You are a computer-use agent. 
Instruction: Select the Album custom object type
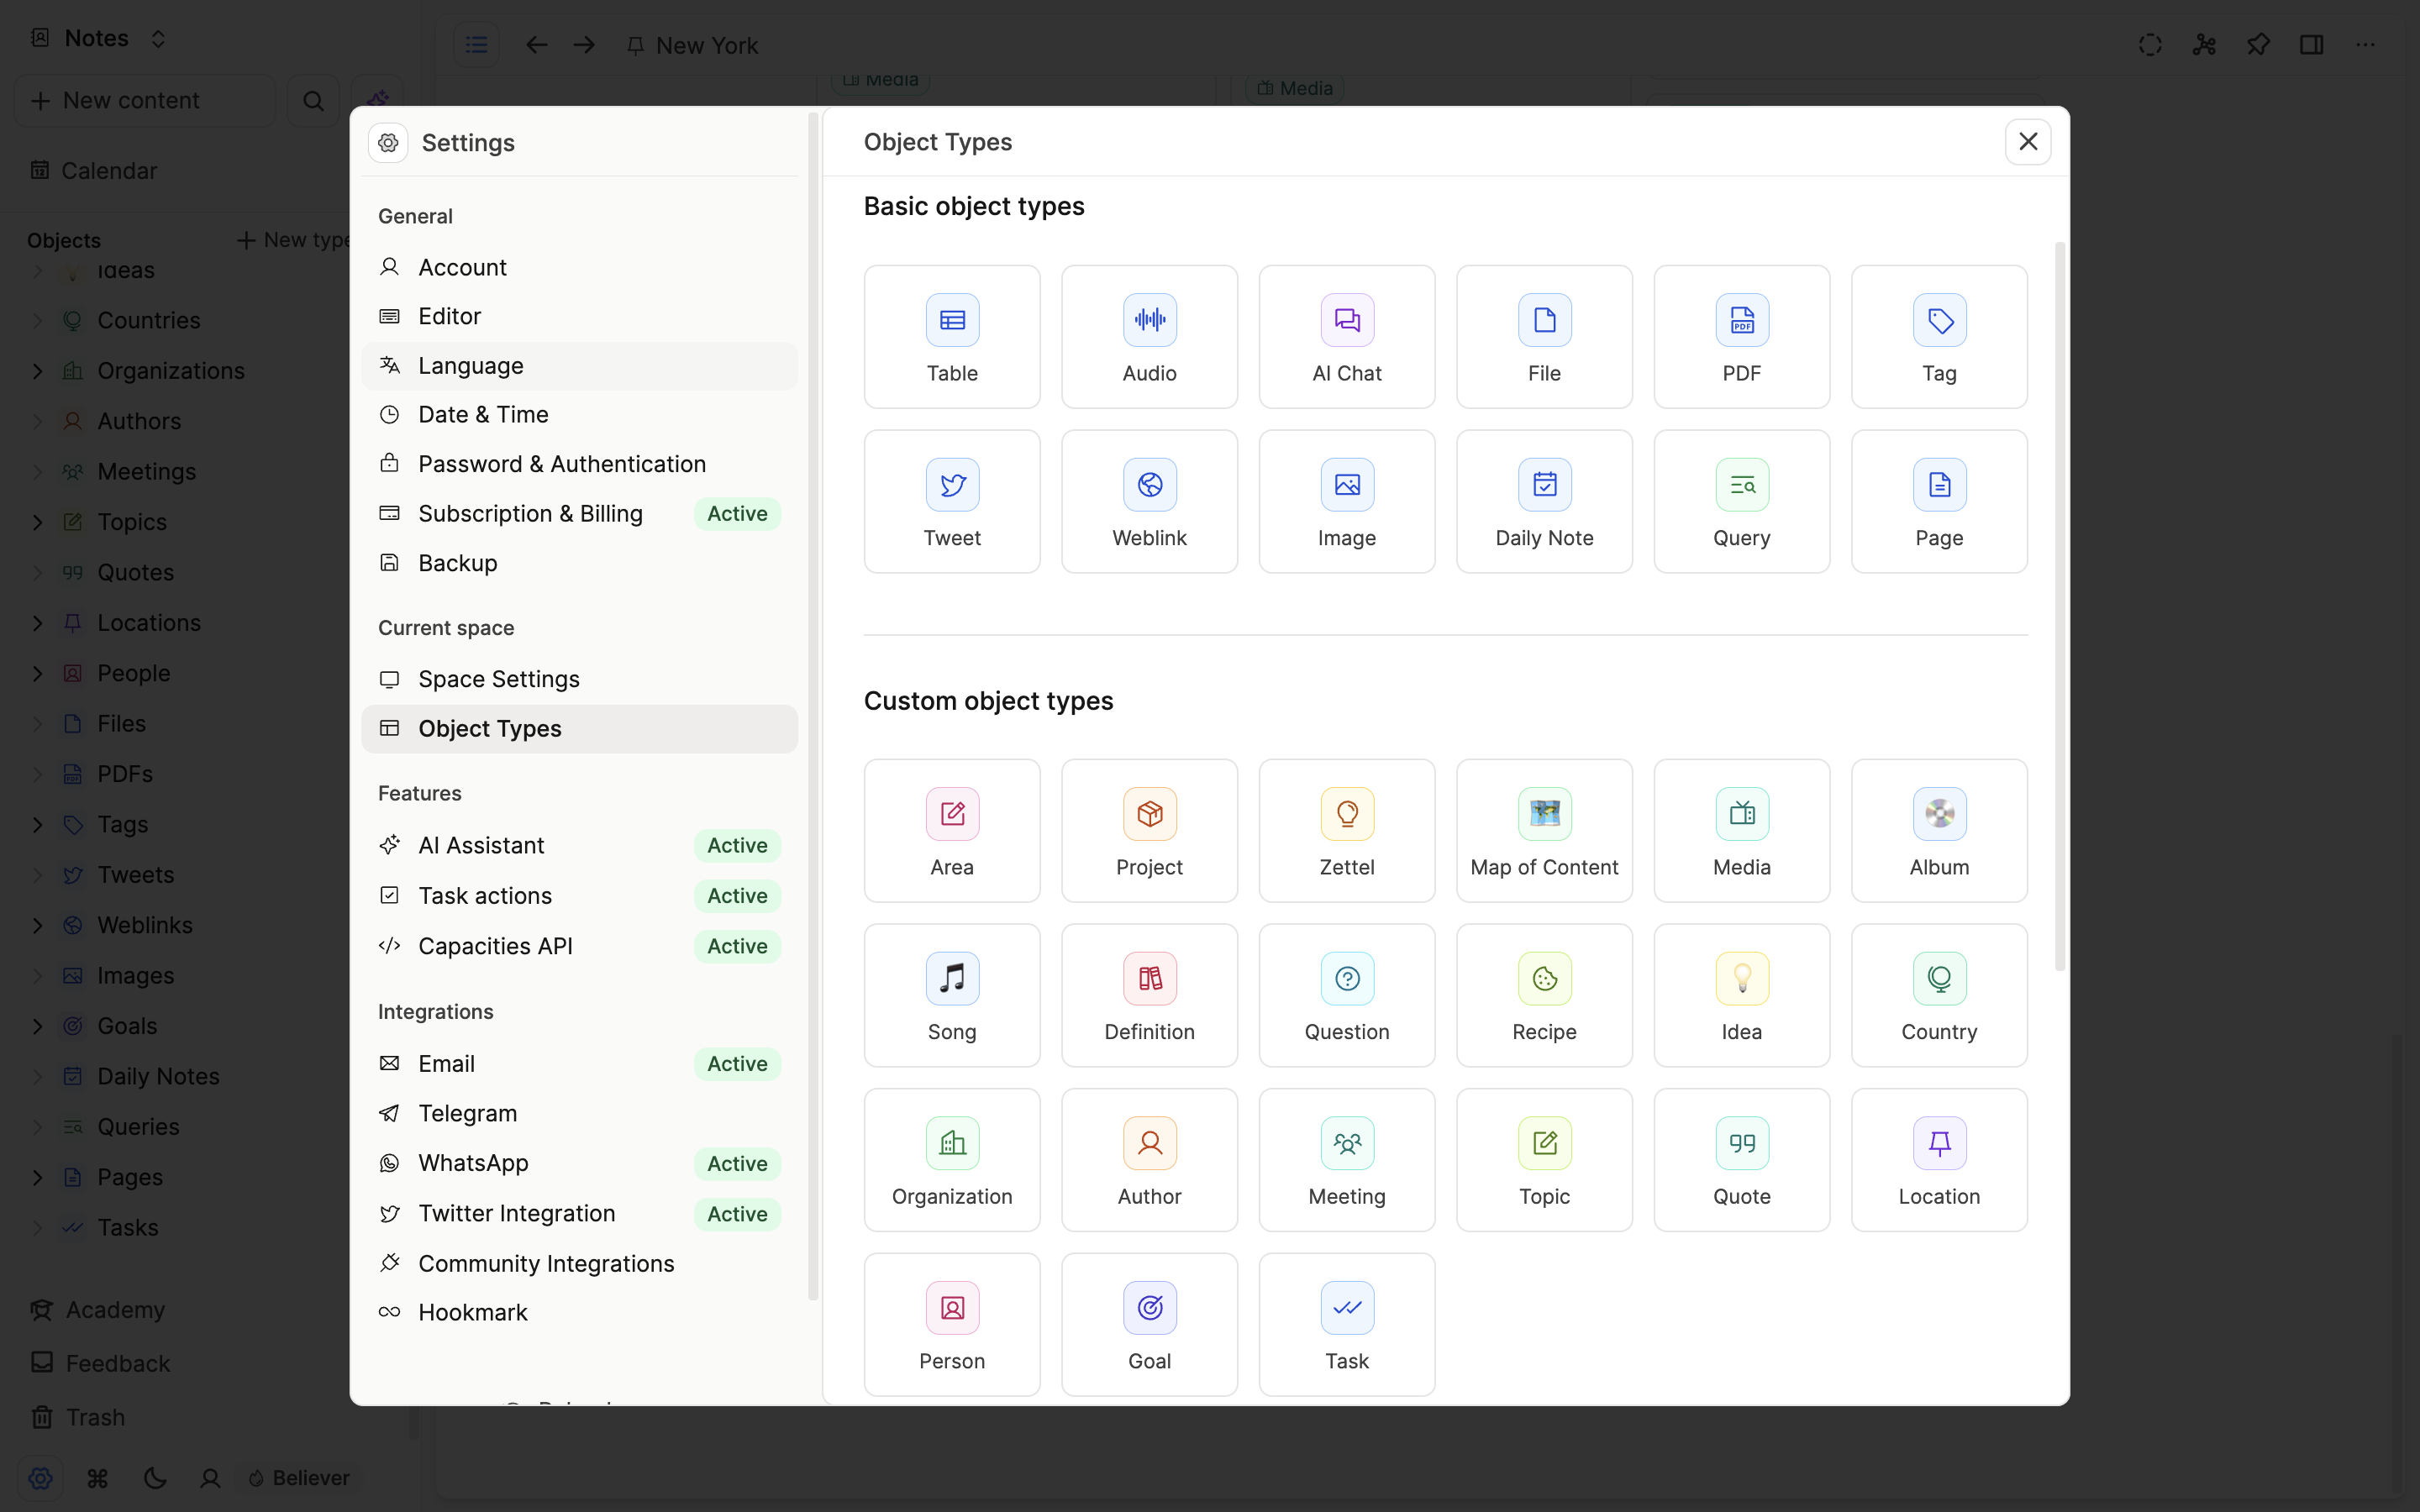(1939, 830)
